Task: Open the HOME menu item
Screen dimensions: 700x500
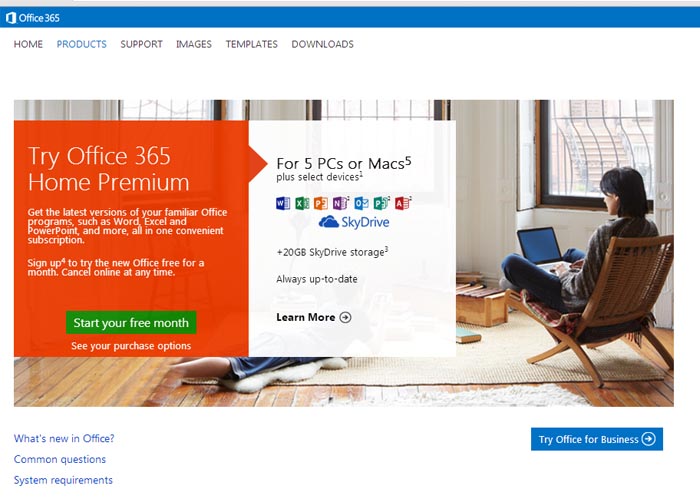Action: (28, 44)
